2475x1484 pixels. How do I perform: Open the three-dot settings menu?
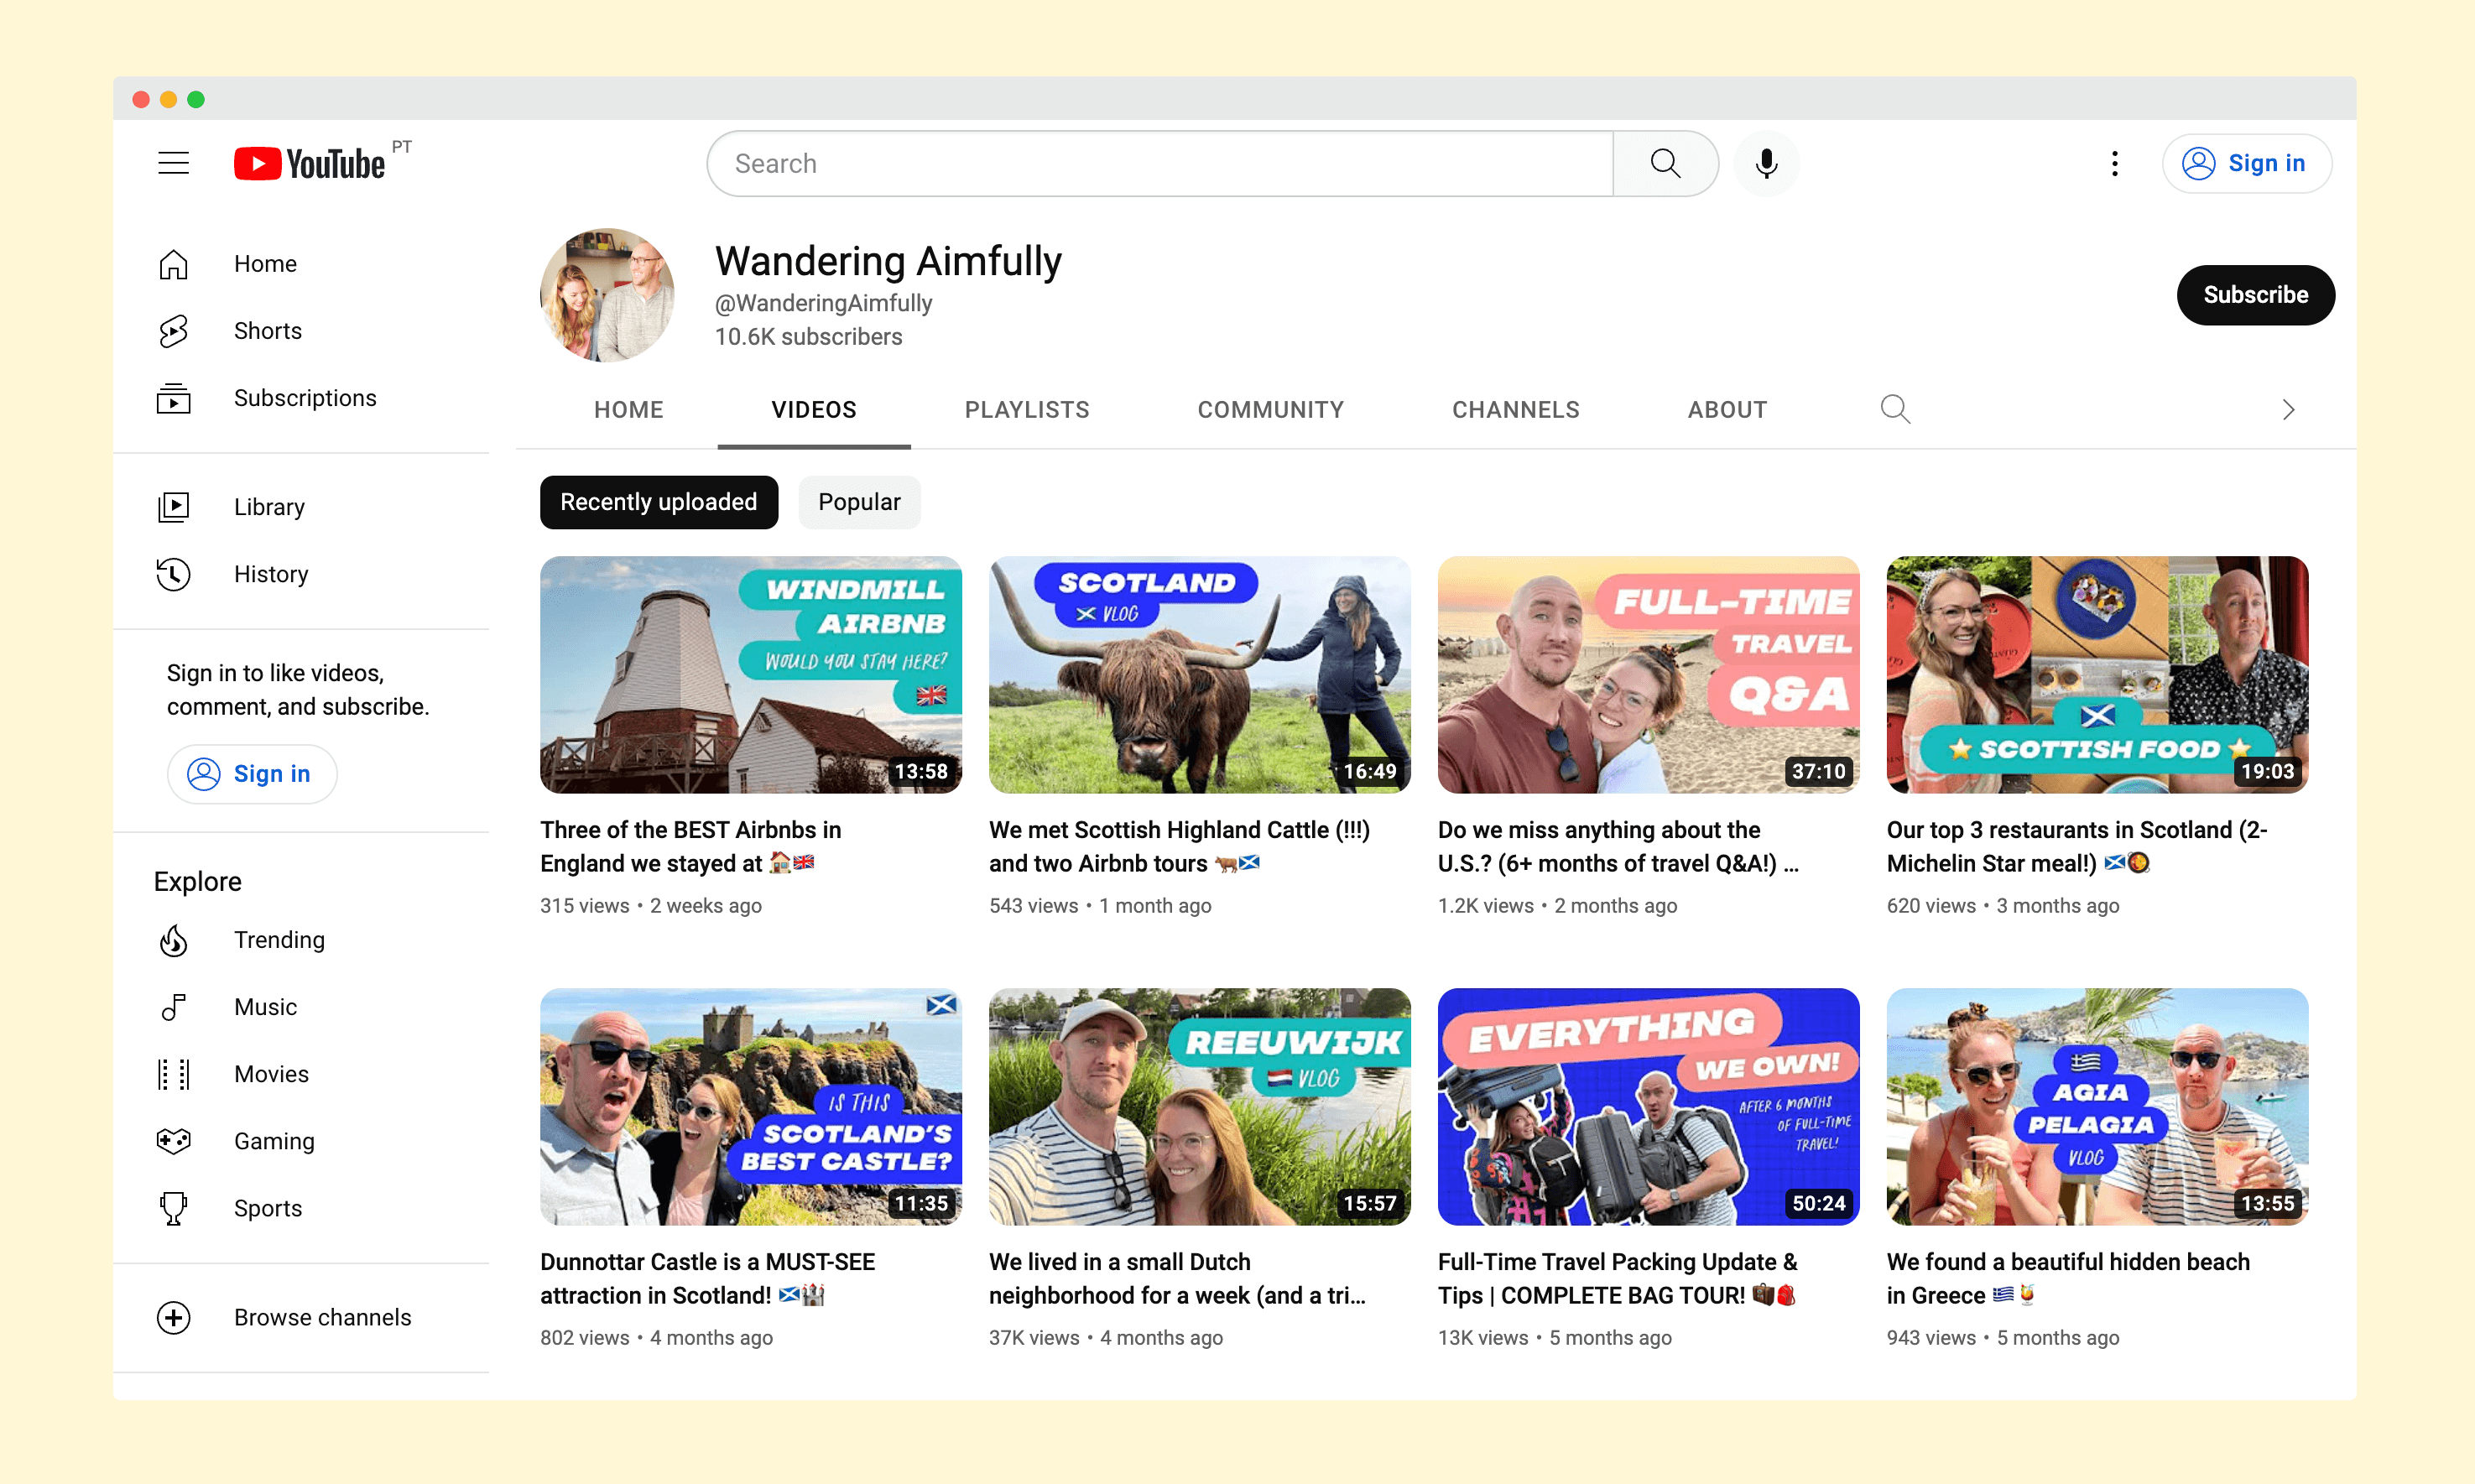(x=2114, y=163)
